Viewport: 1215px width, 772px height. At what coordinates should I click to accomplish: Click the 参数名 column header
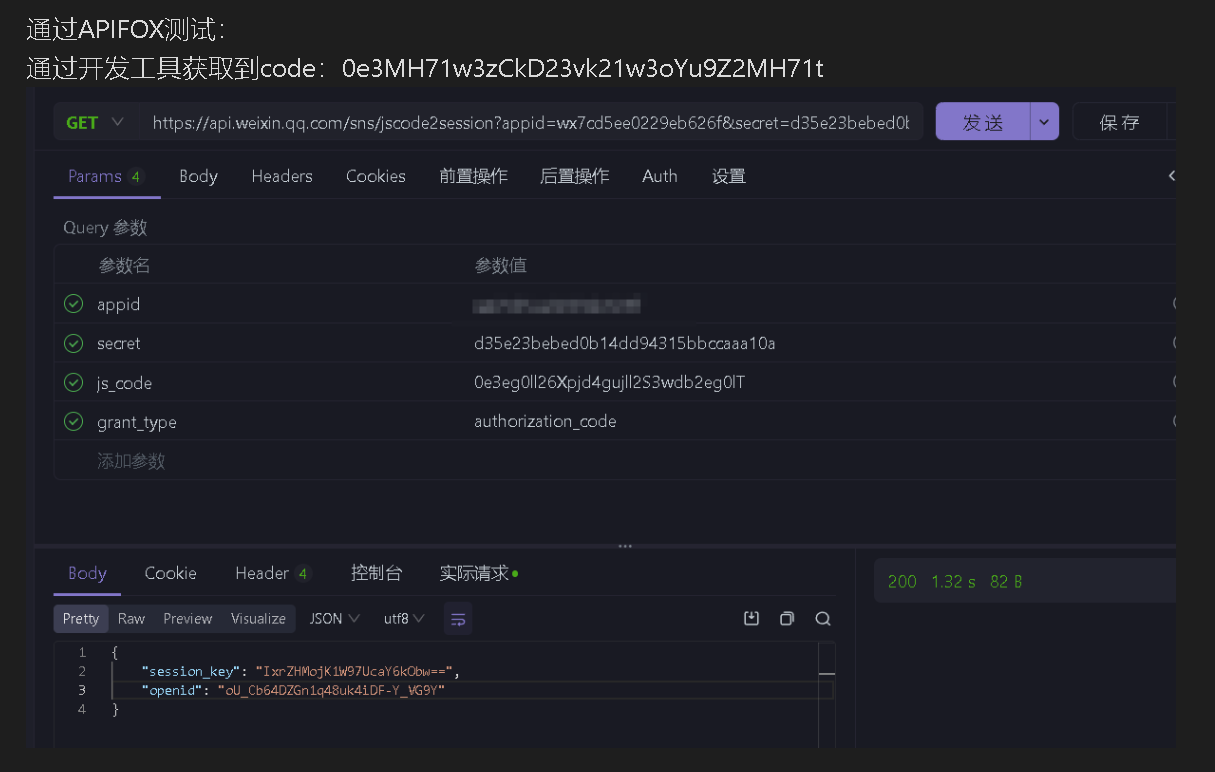point(124,265)
